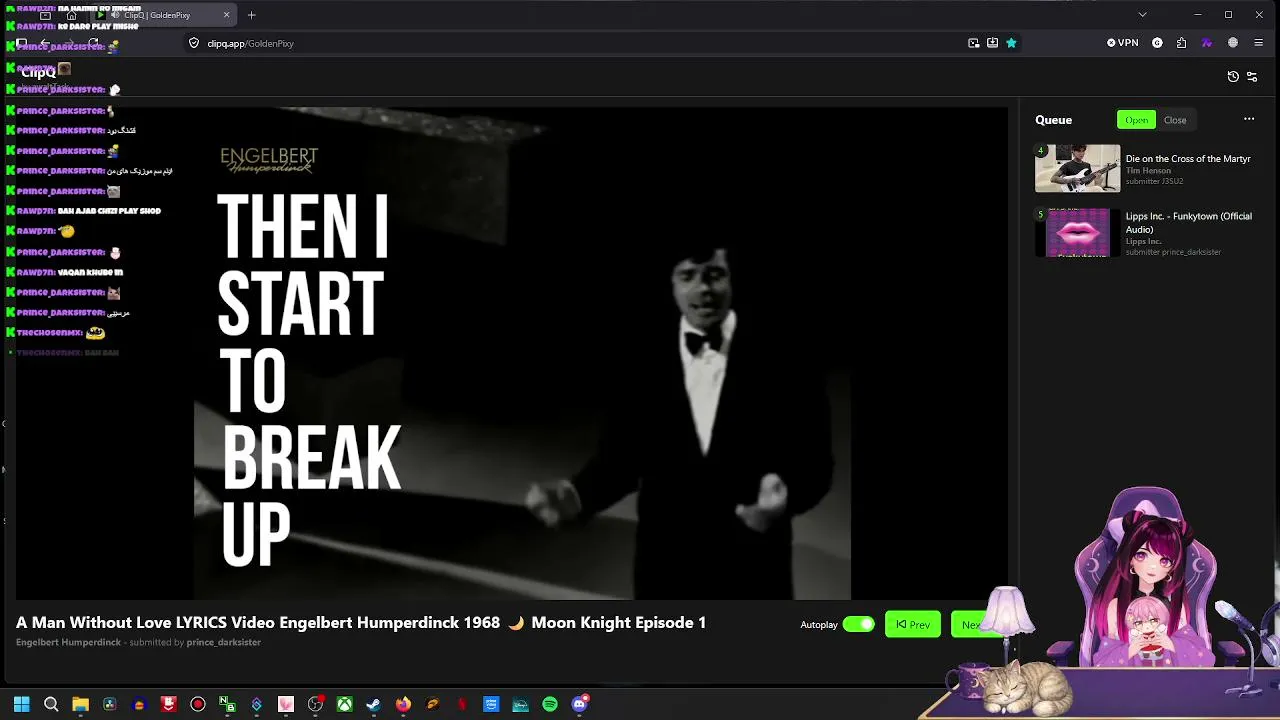The image size is (1280, 720).
Task: Set the queue to Open
Action: point(1136,120)
